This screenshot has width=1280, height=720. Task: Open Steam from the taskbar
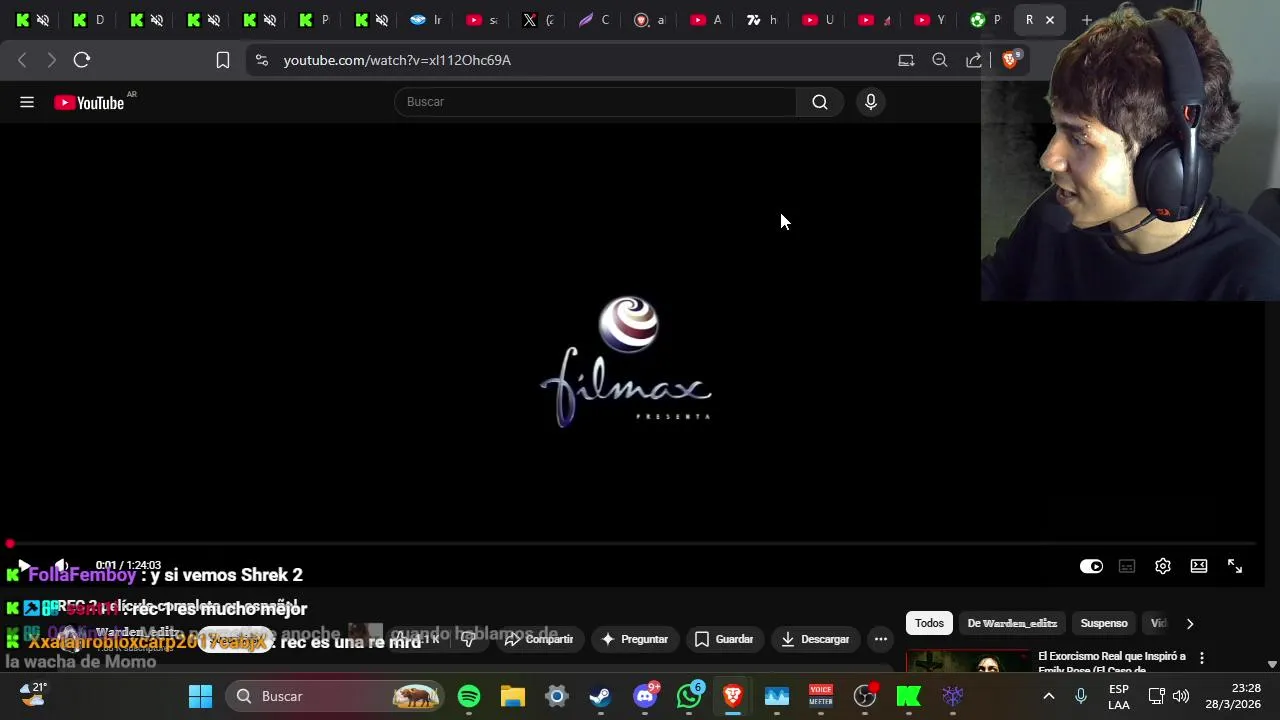point(600,696)
